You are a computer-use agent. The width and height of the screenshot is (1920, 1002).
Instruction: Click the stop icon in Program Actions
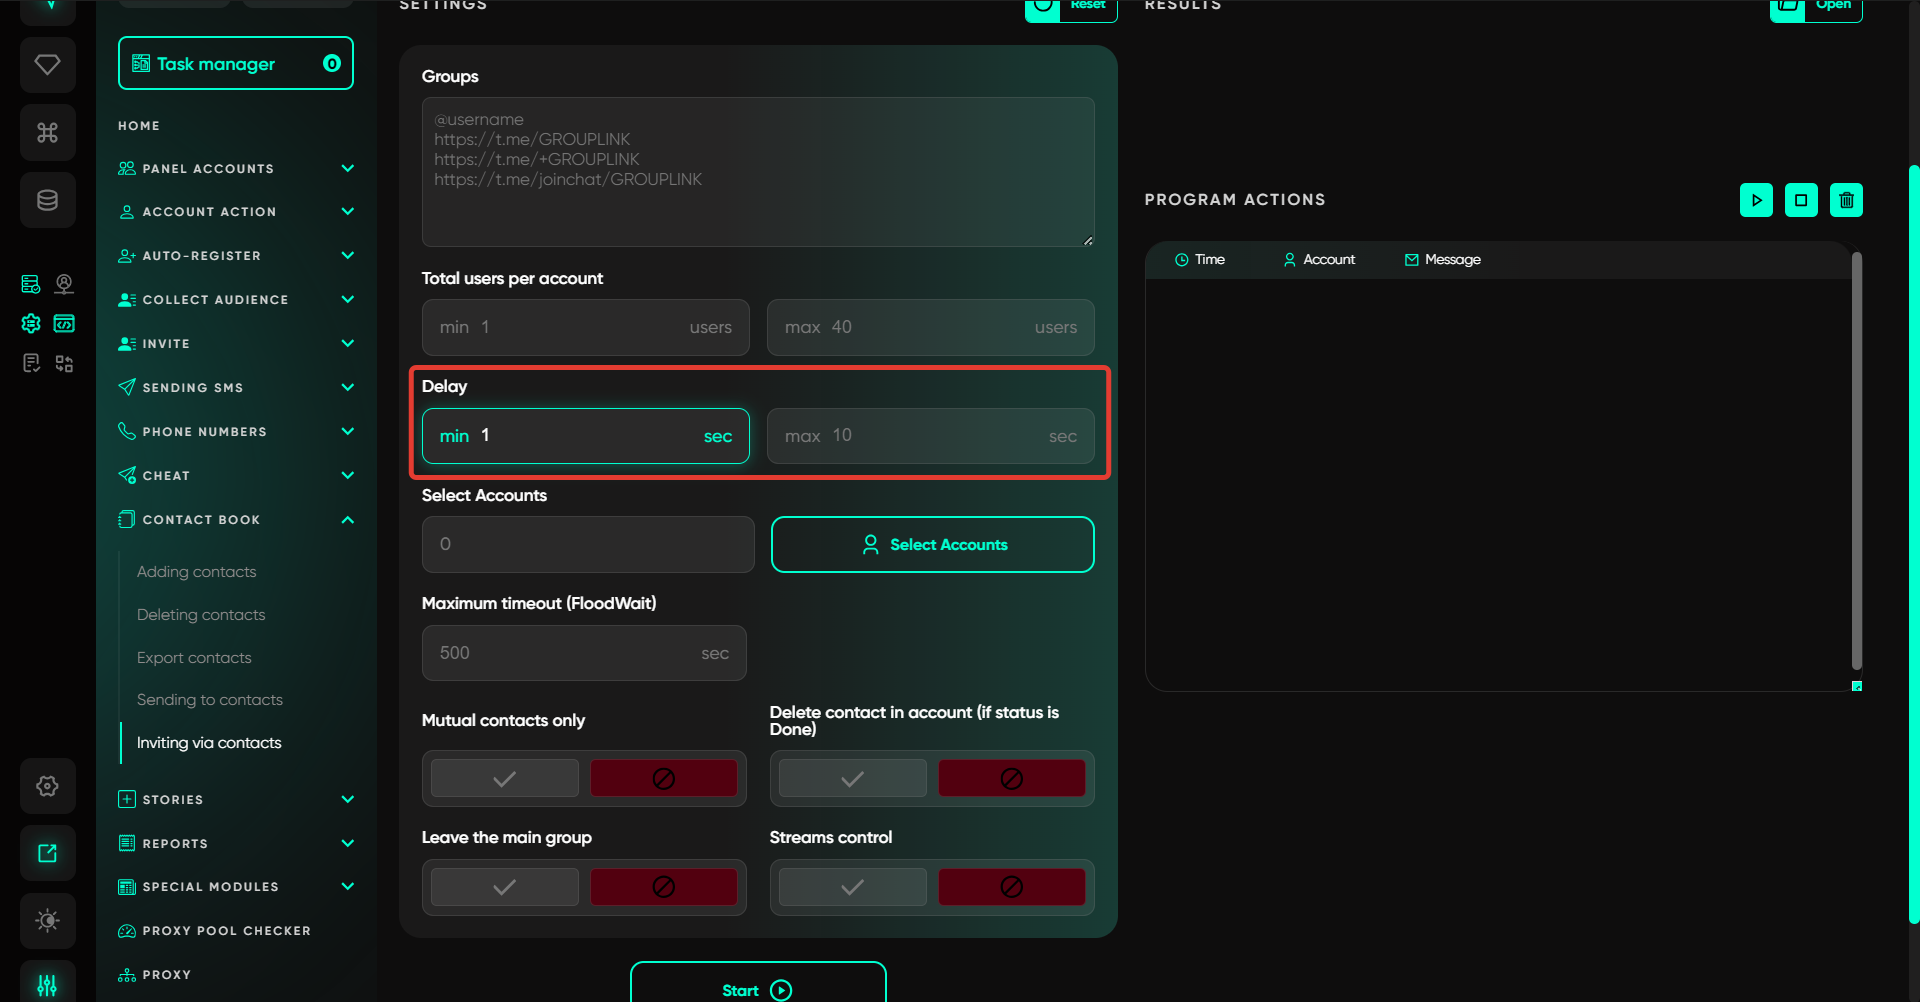[1801, 200]
